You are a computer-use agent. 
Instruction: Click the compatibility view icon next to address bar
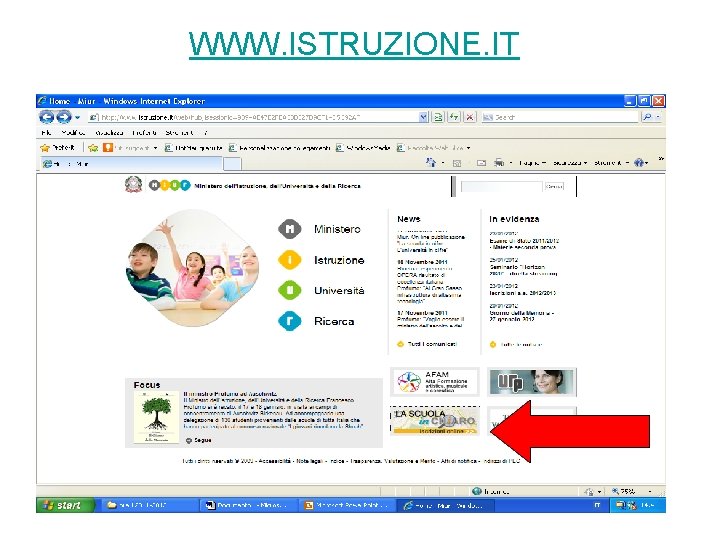[x=438, y=118]
